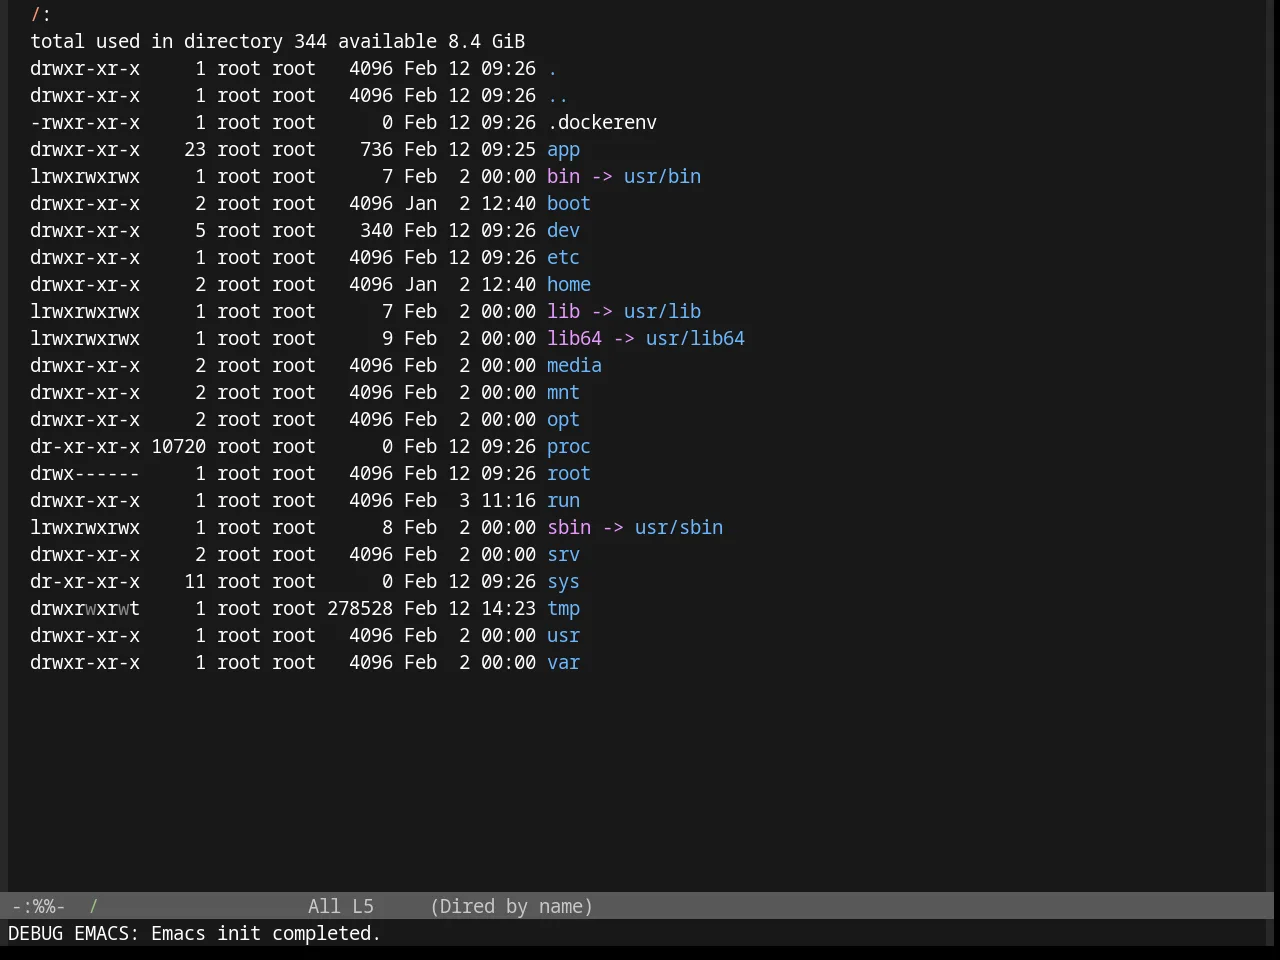The width and height of the screenshot is (1280, 960).
Task: Click the 10720 link count of proc
Action: [178, 447]
